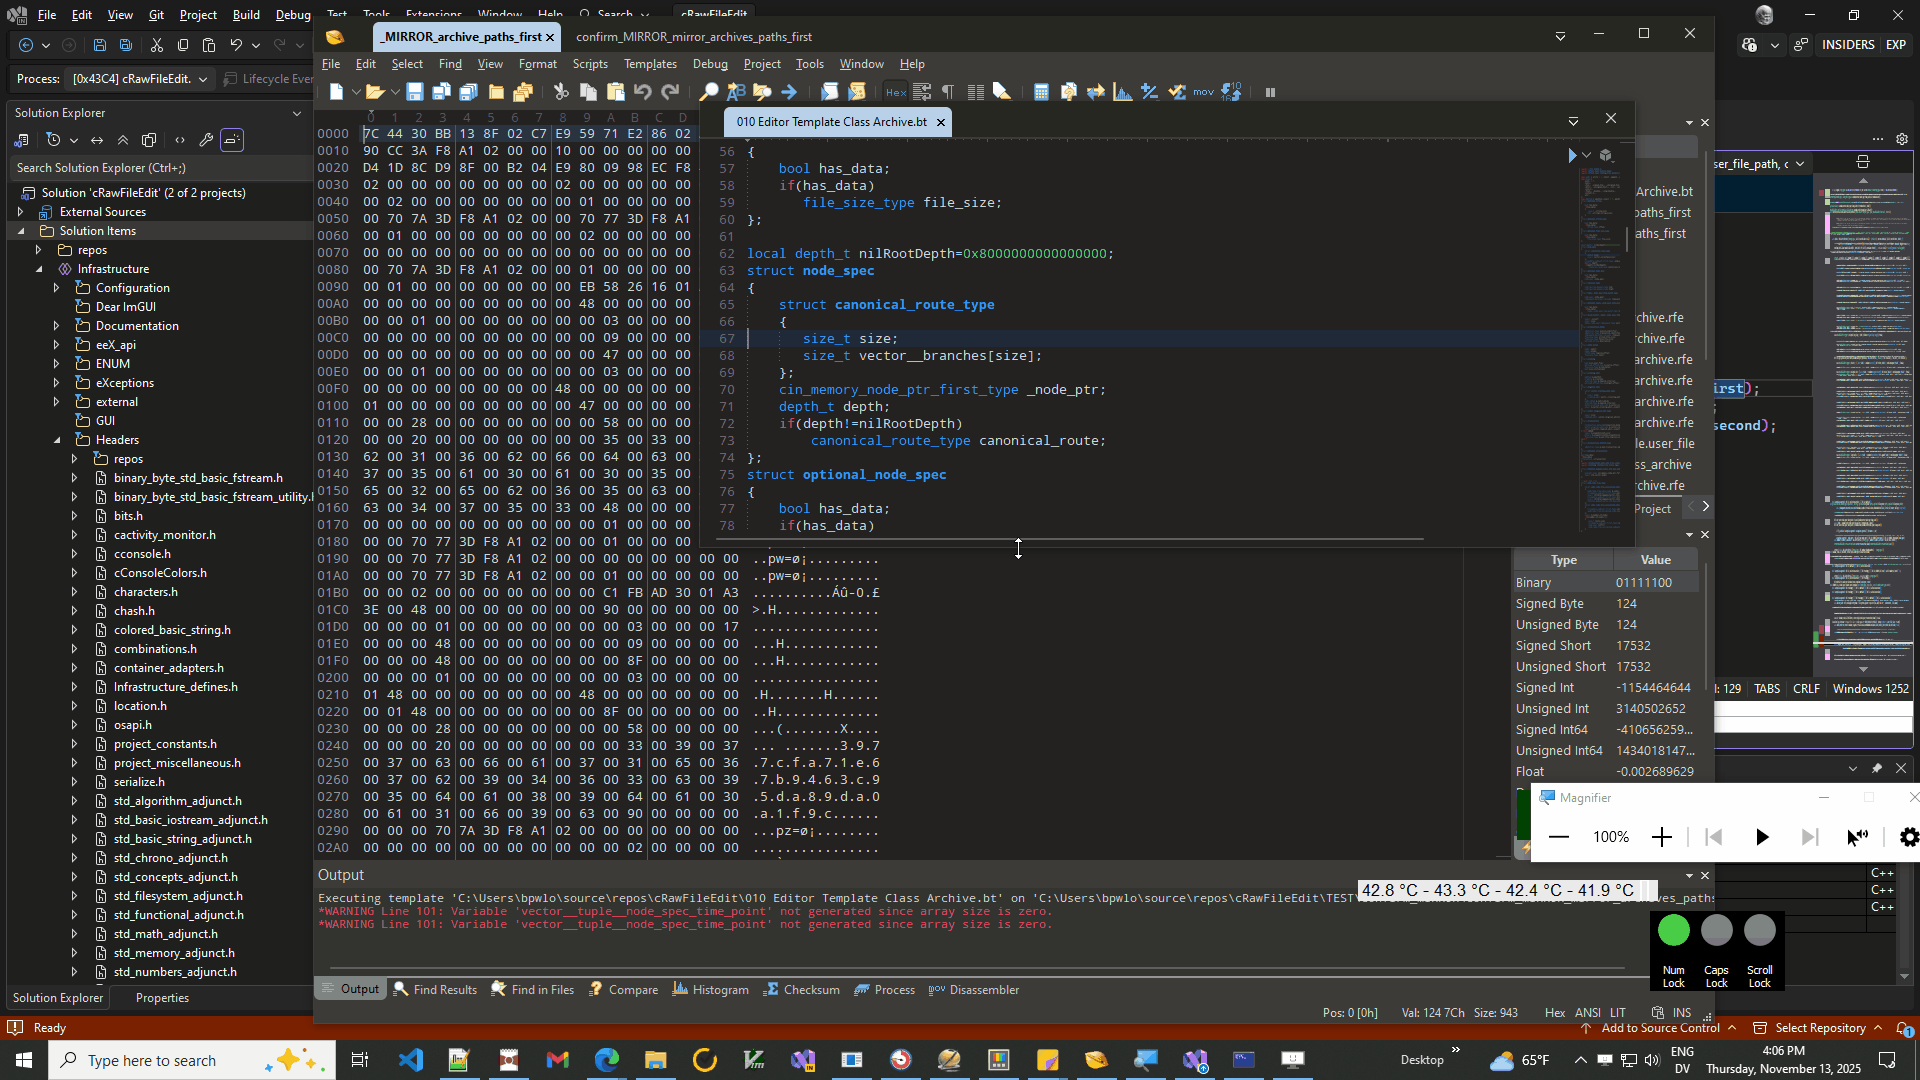Toggle whitespace paragraph mark display
This screenshot has width=1920, height=1080.
(948, 92)
